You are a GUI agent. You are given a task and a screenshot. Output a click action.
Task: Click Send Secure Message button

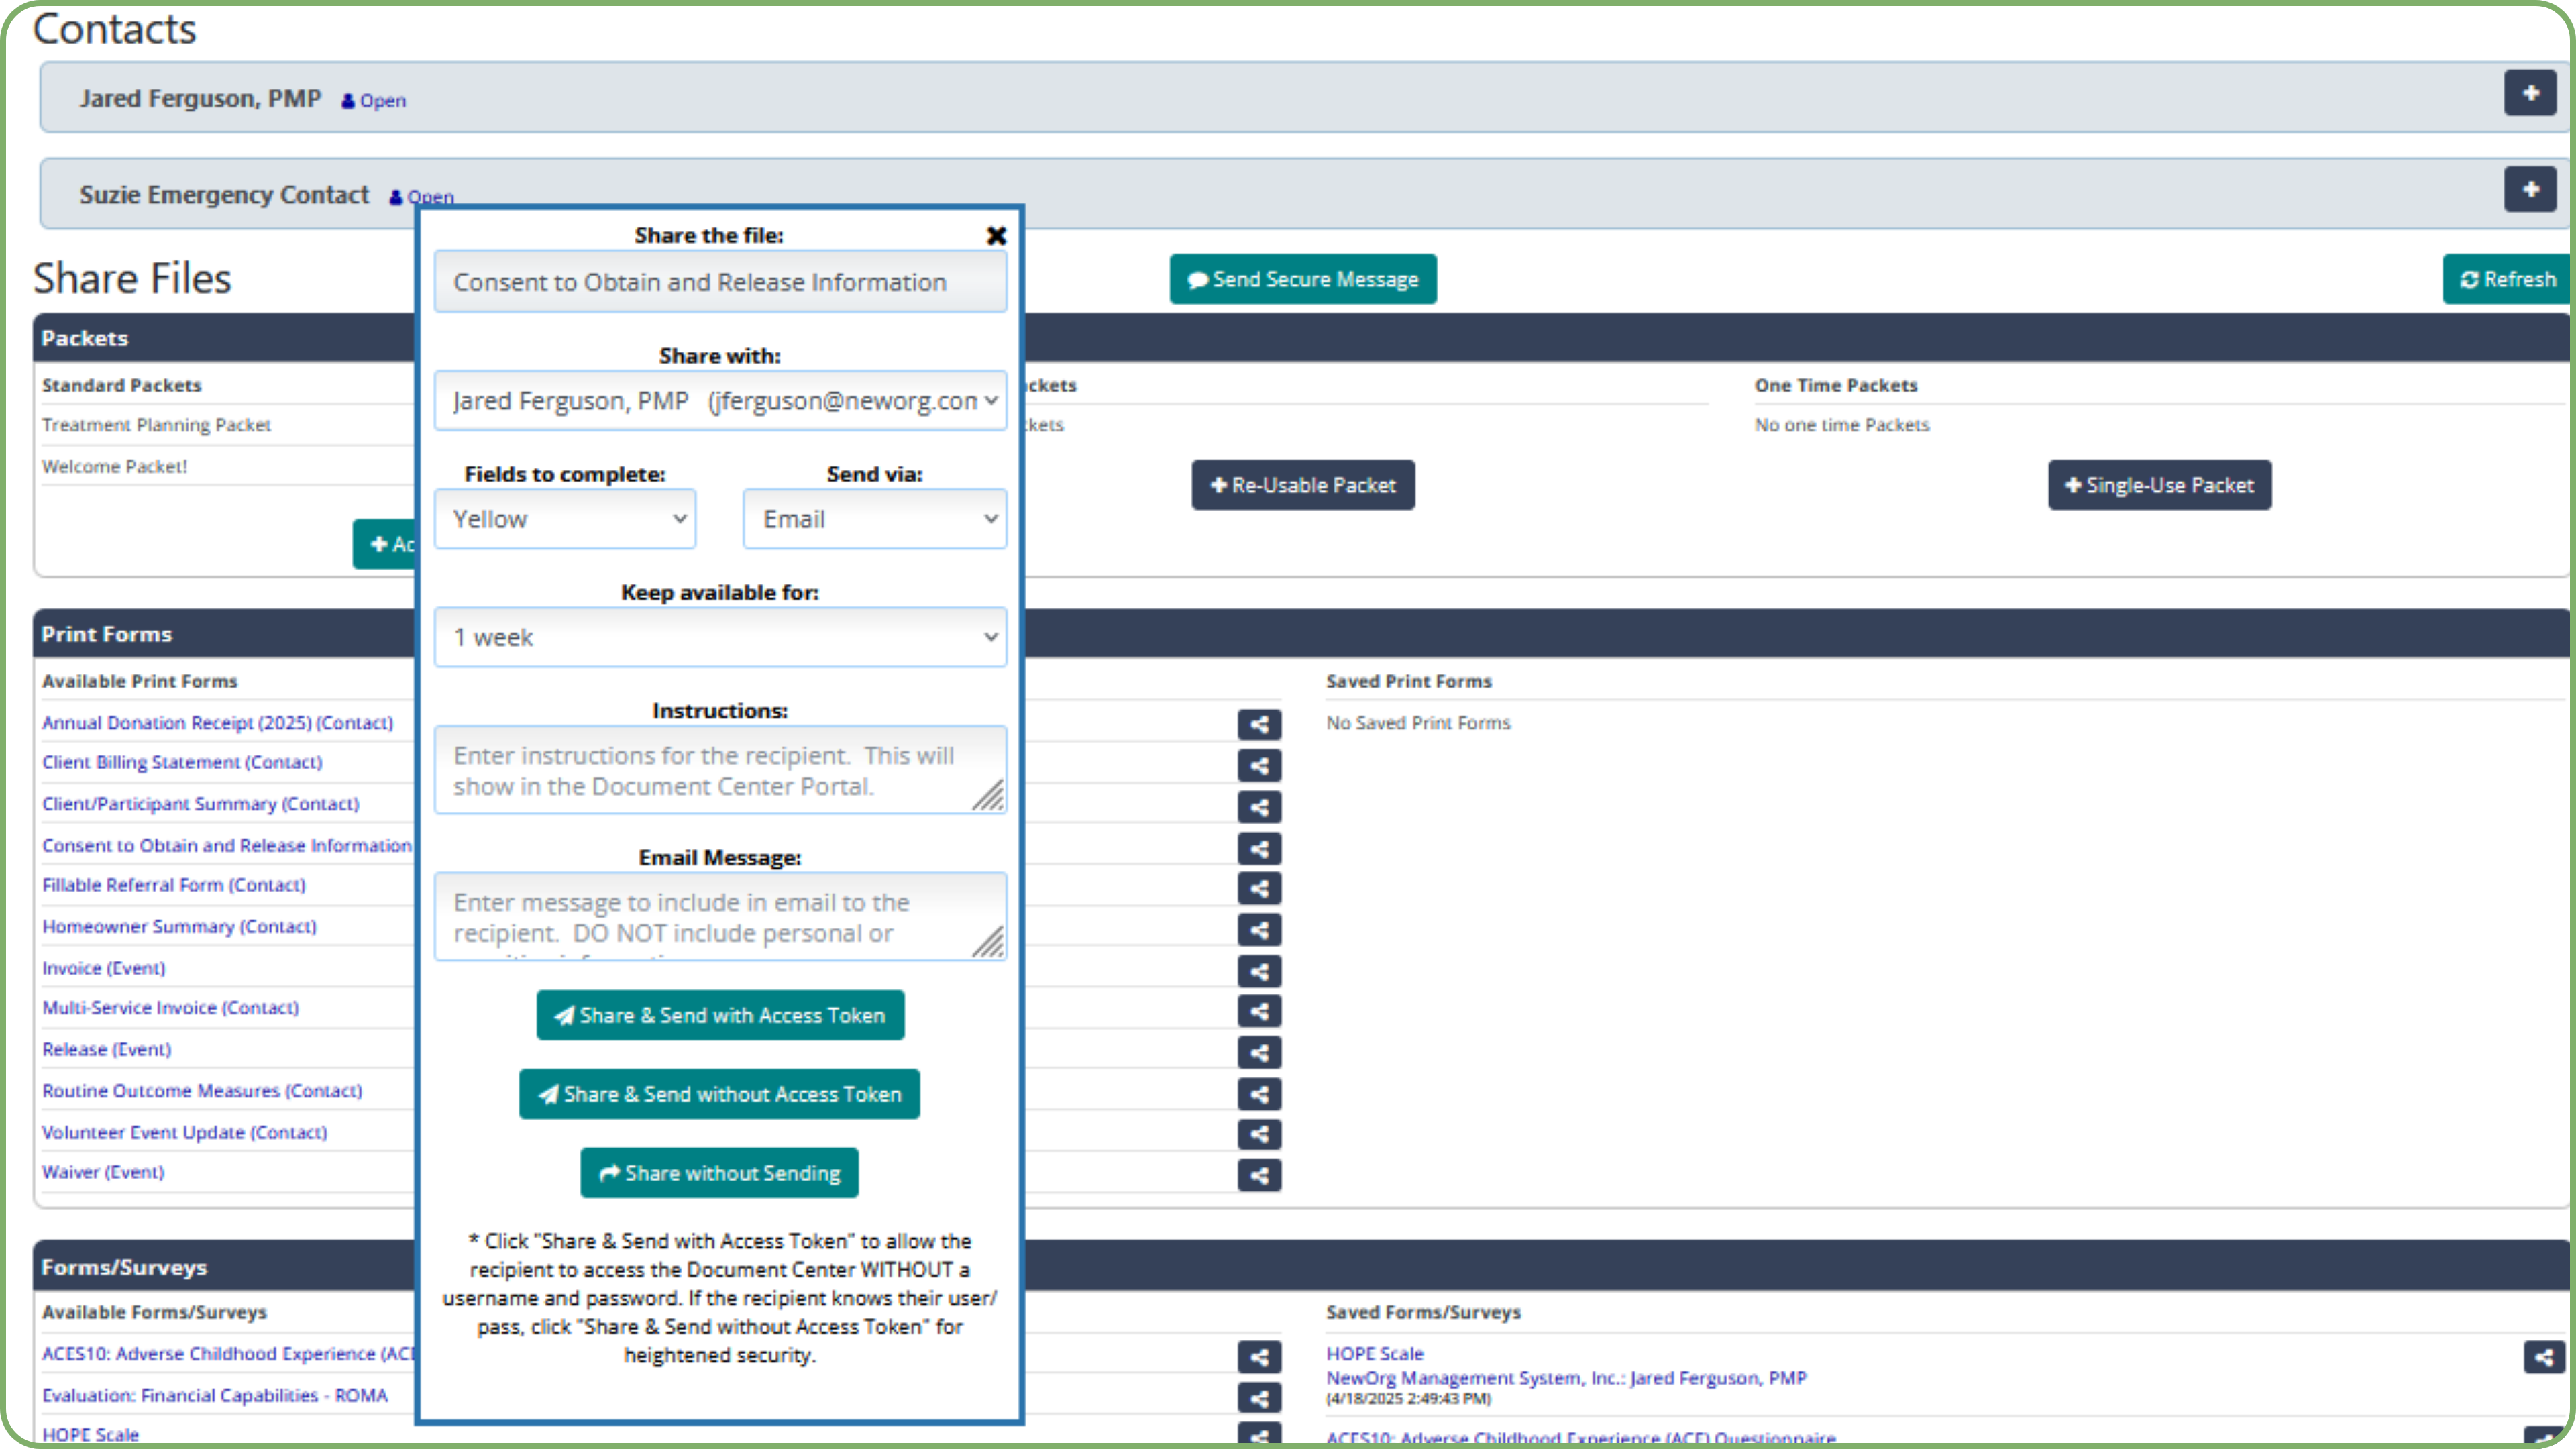(x=1302, y=279)
